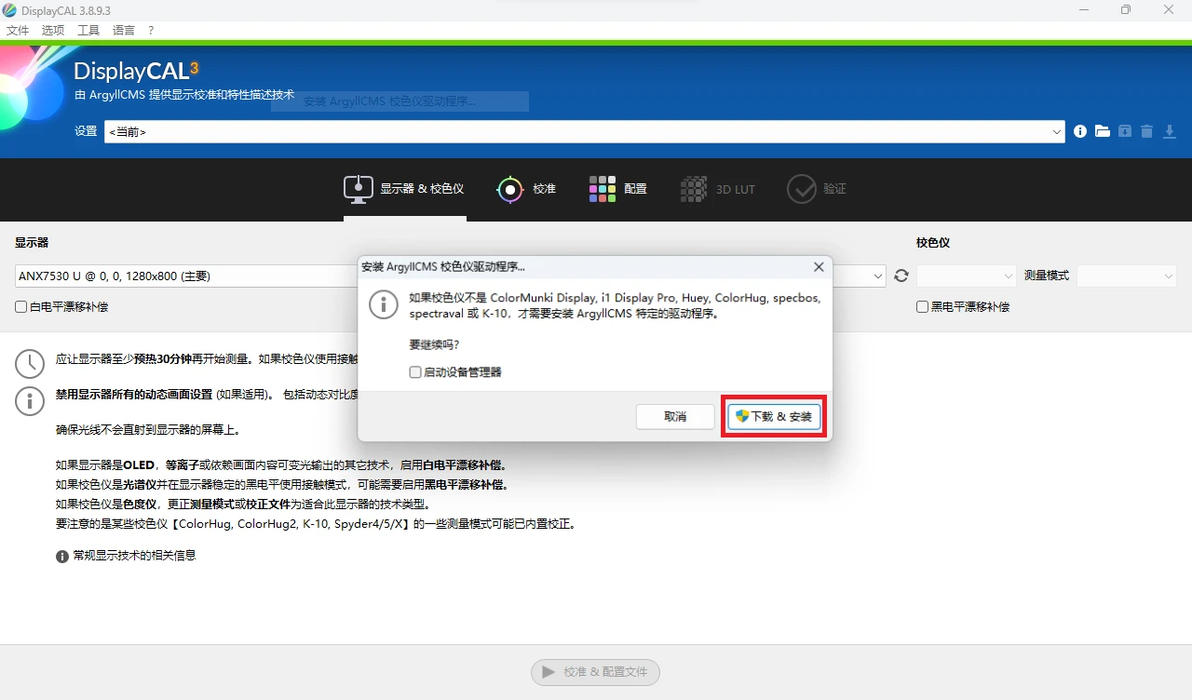Click the delete settings trash icon

click(1147, 131)
